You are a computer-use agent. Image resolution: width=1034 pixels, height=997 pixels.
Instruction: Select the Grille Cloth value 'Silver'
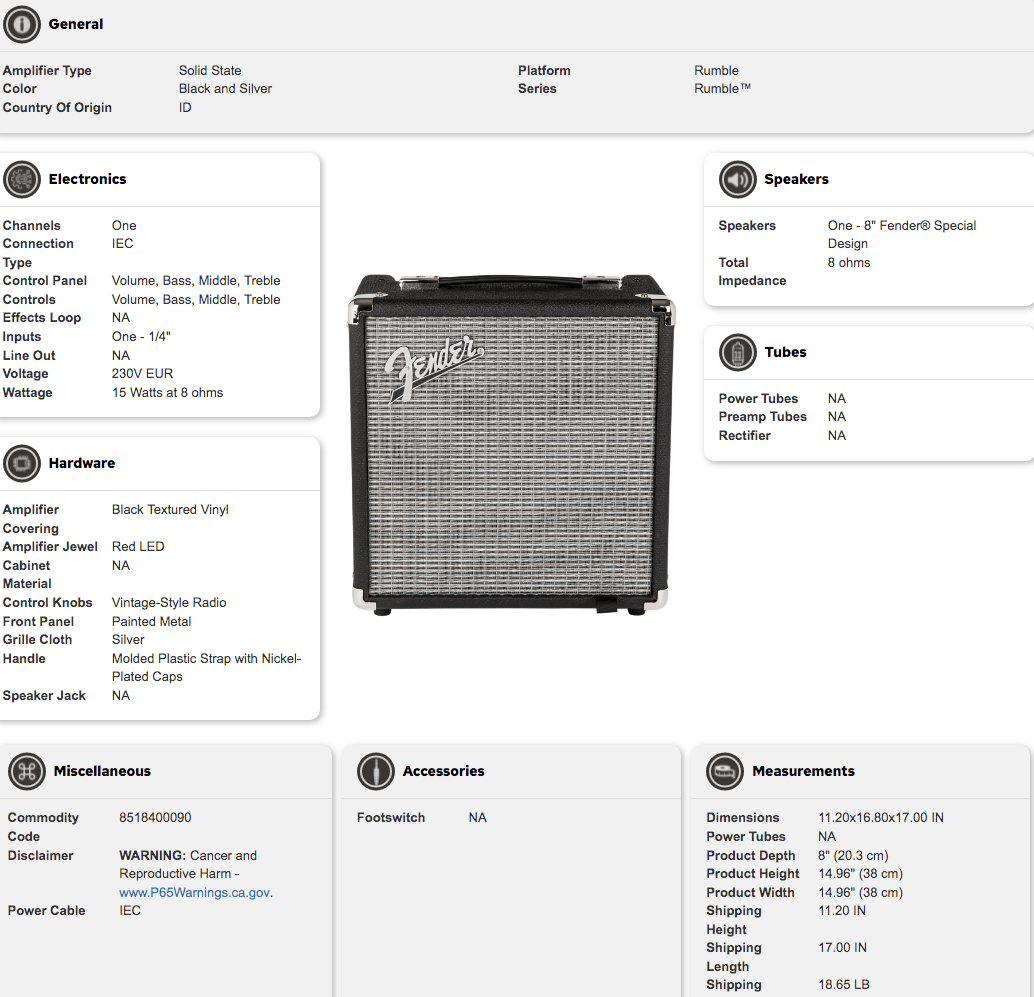pyautogui.click(x=128, y=640)
